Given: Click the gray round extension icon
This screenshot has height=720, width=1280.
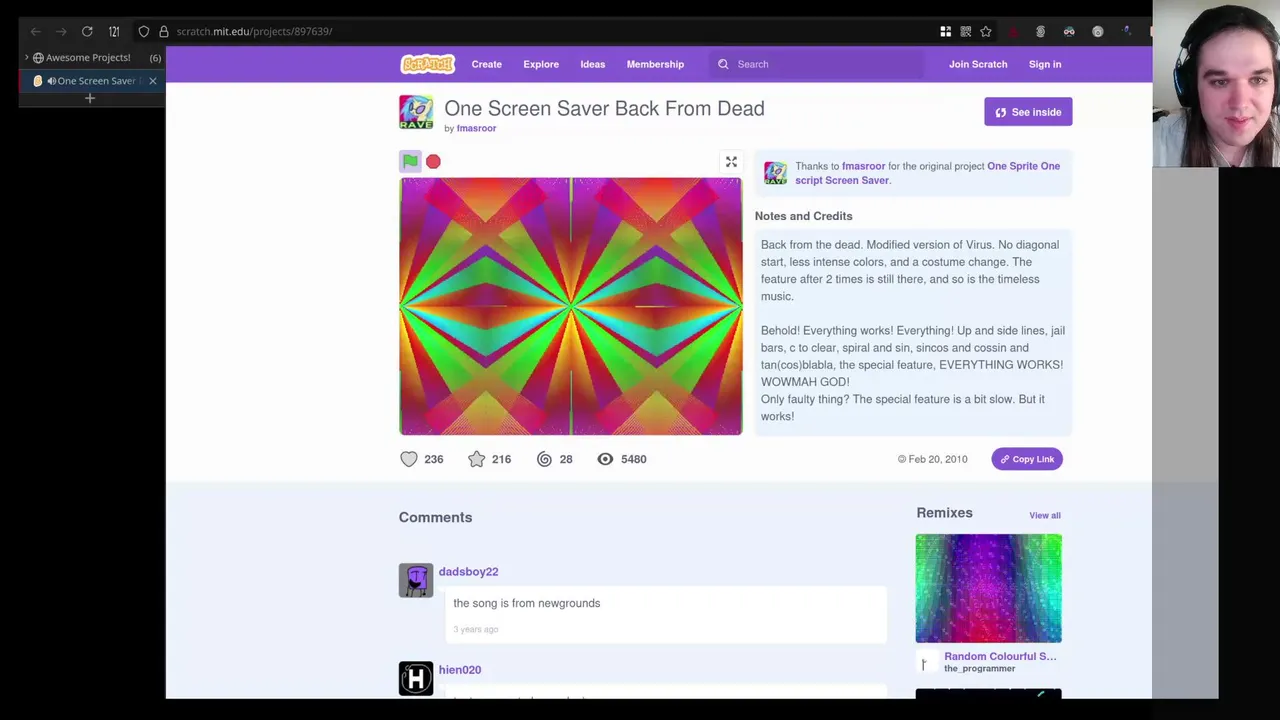Looking at the screenshot, I should click(x=1098, y=32).
